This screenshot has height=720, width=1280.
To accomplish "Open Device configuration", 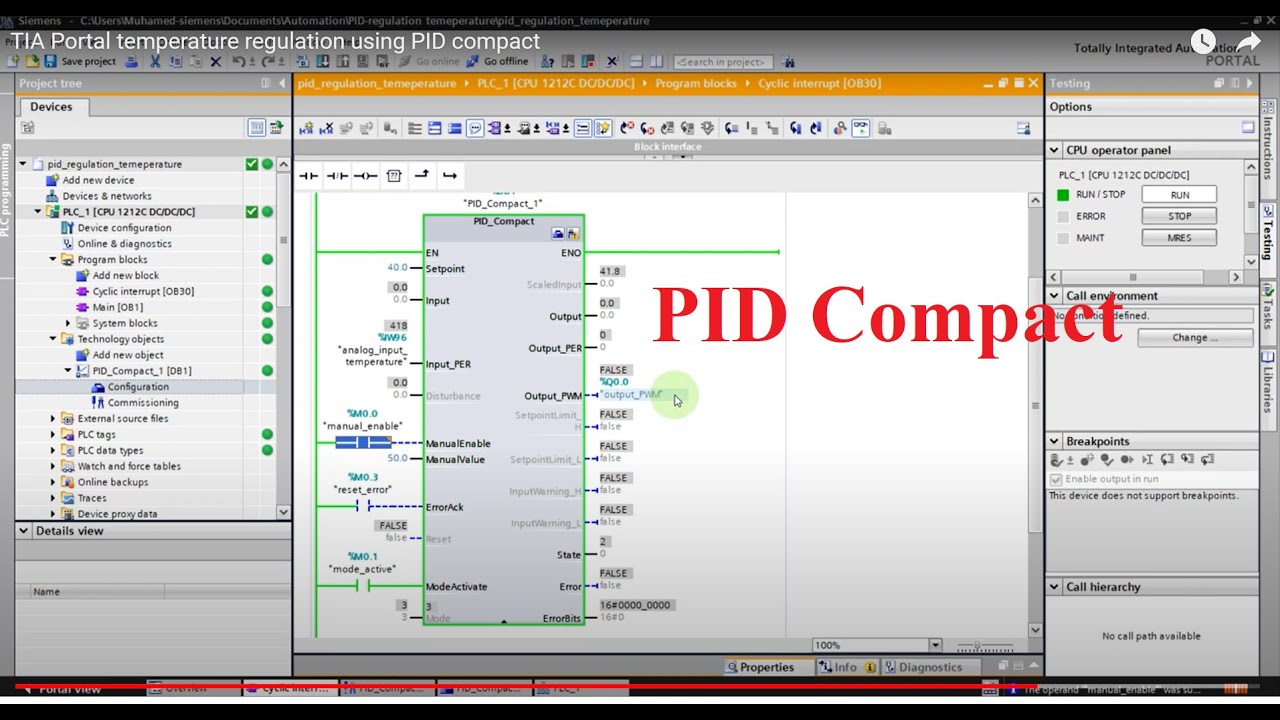I will point(124,228).
